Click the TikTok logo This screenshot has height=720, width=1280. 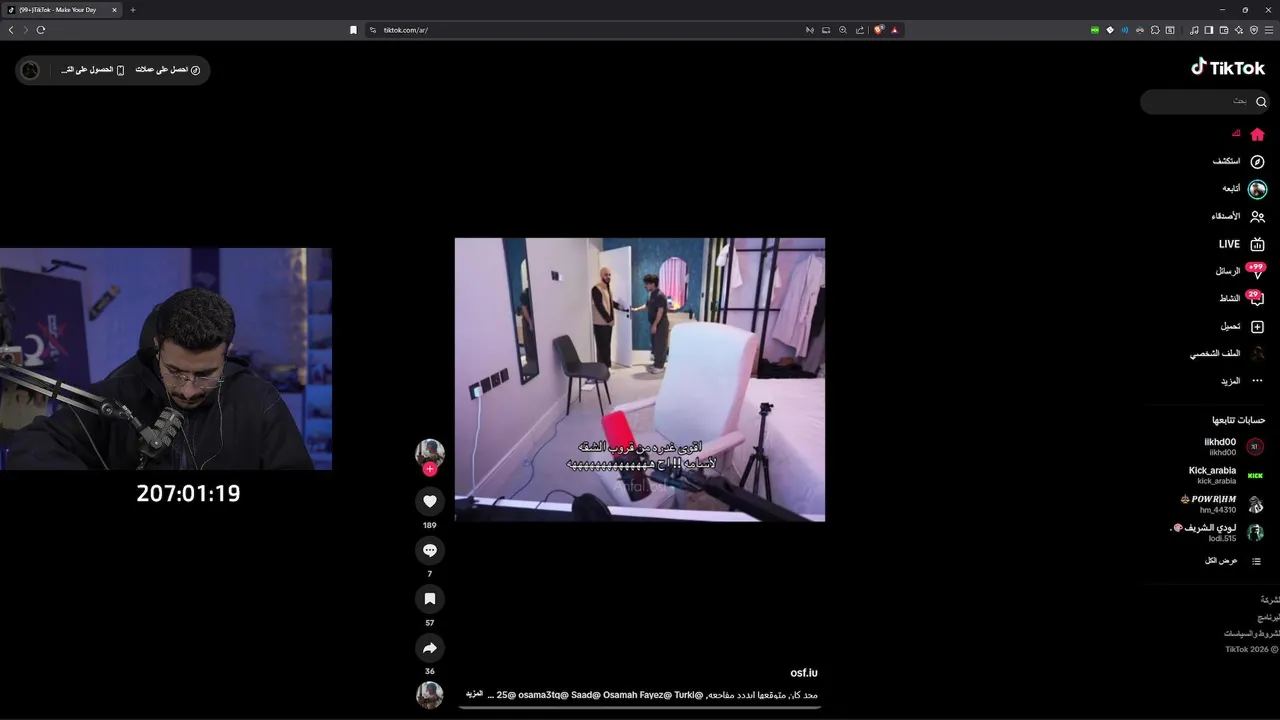click(x=1228, y=68)
